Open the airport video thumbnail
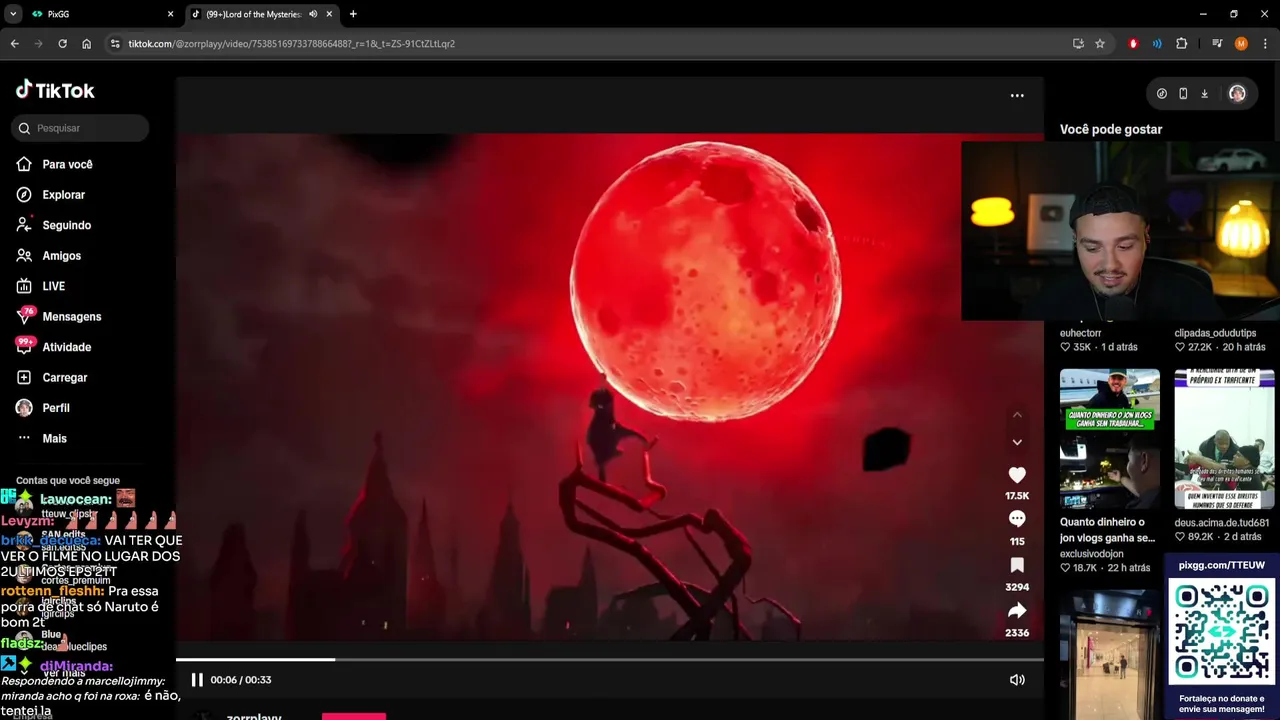 [1110, 655]
